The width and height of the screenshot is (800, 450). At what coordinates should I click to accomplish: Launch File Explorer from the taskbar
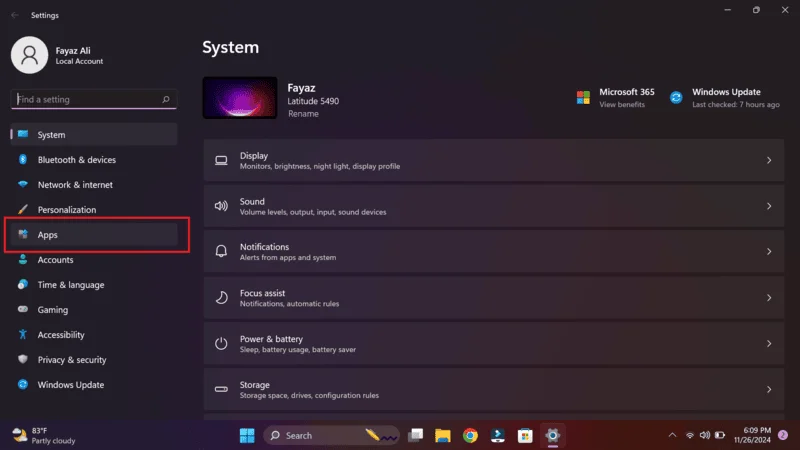(x=443, y=435)
